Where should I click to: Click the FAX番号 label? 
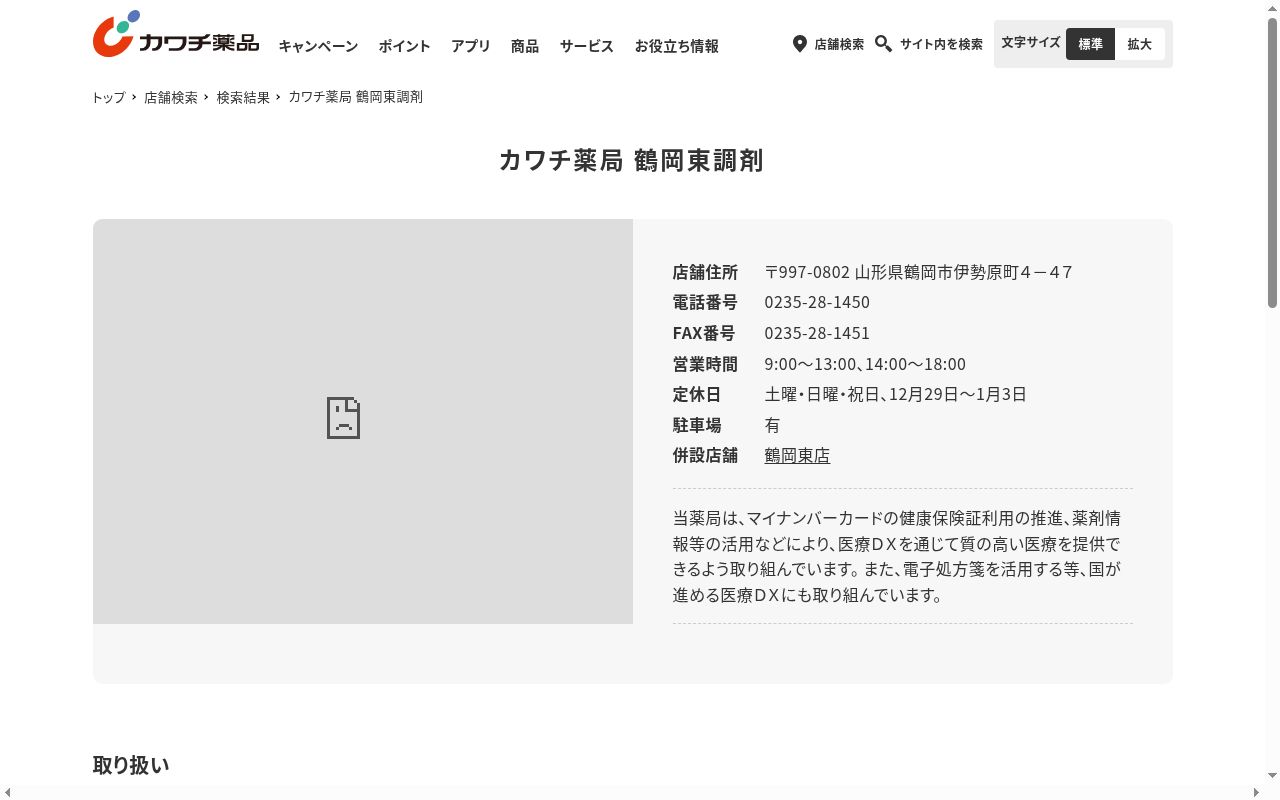tap(704, 333)
